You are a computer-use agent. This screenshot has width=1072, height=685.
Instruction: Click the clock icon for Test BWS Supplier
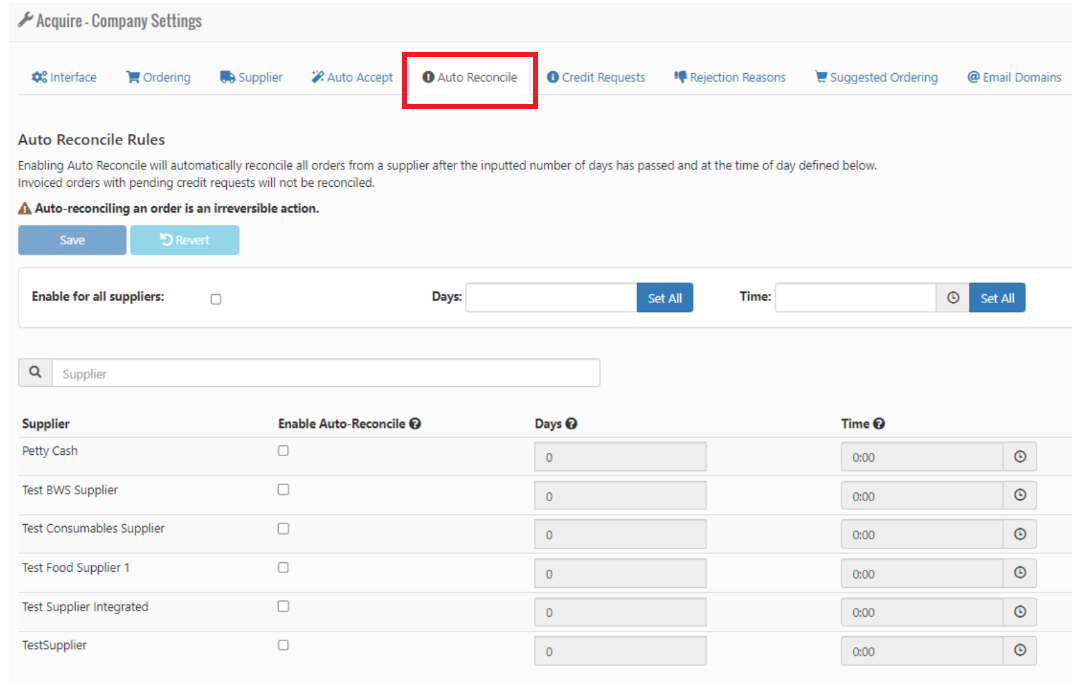(x=1020, y=496)
